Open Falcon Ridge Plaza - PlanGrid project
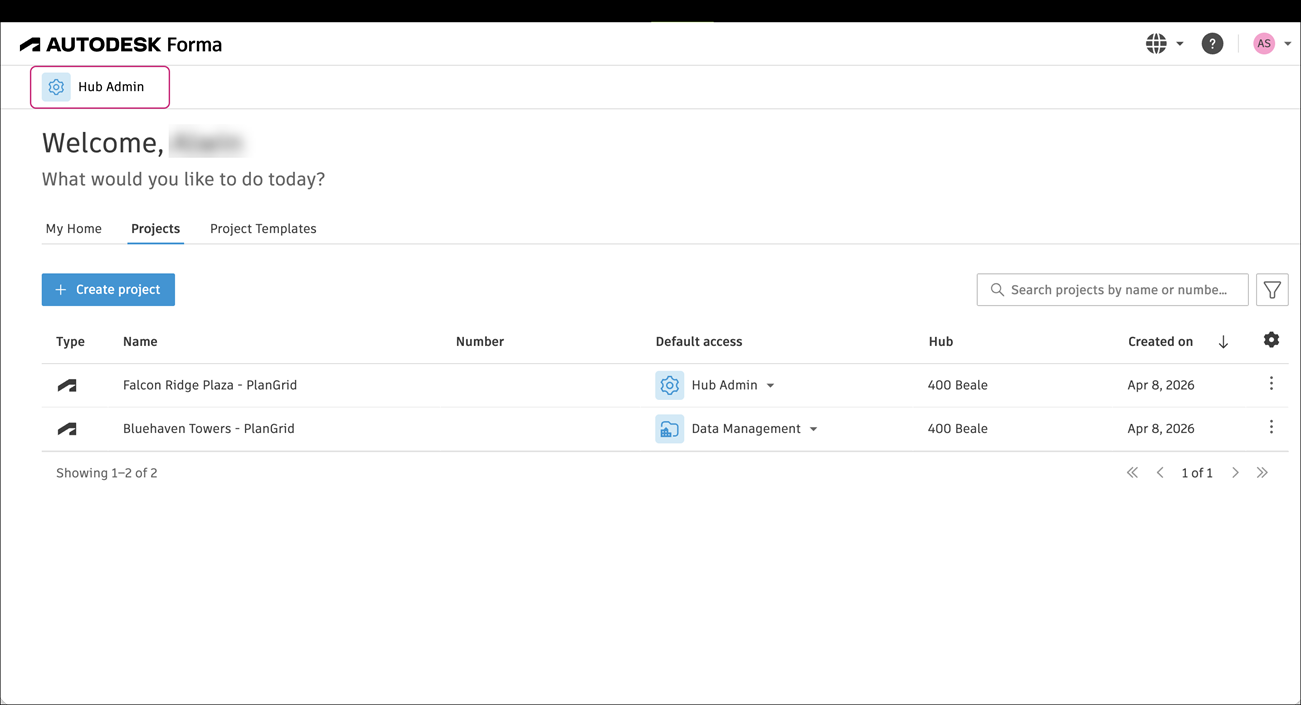The width and height of the screenshot is (1301, 705). [x=210, y=385]
